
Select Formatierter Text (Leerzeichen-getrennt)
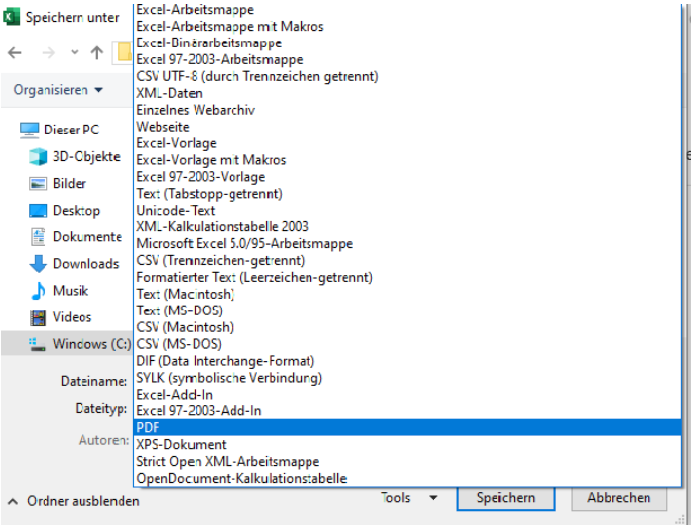click(x=407, y=277)
